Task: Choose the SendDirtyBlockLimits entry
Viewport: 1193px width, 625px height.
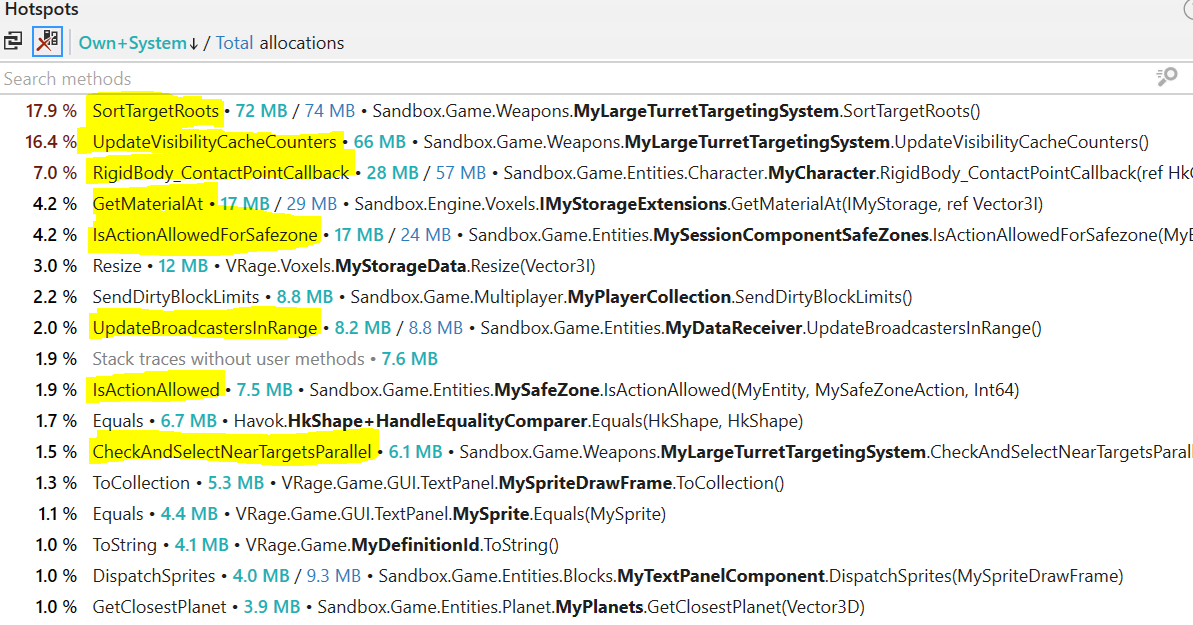Action: (x=176, y=297)
